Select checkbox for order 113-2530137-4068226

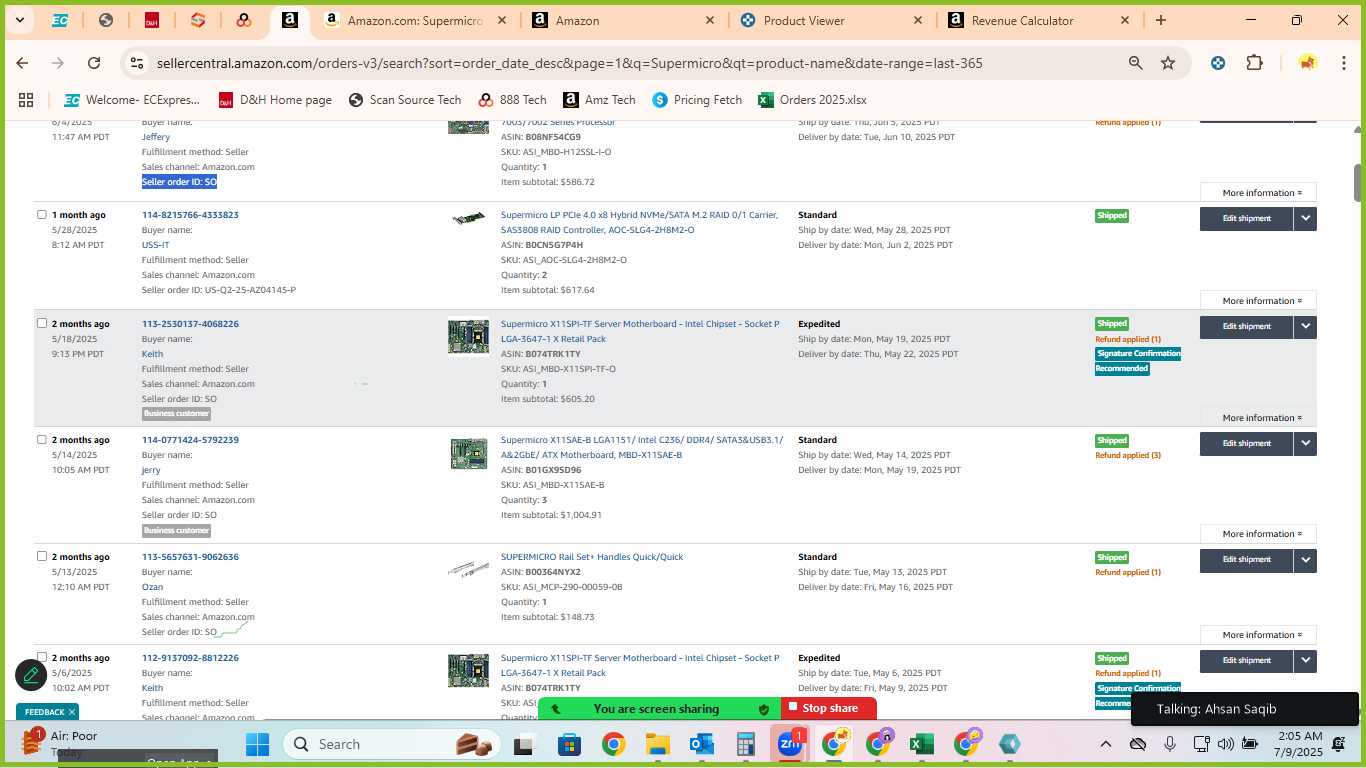[42, 323]
